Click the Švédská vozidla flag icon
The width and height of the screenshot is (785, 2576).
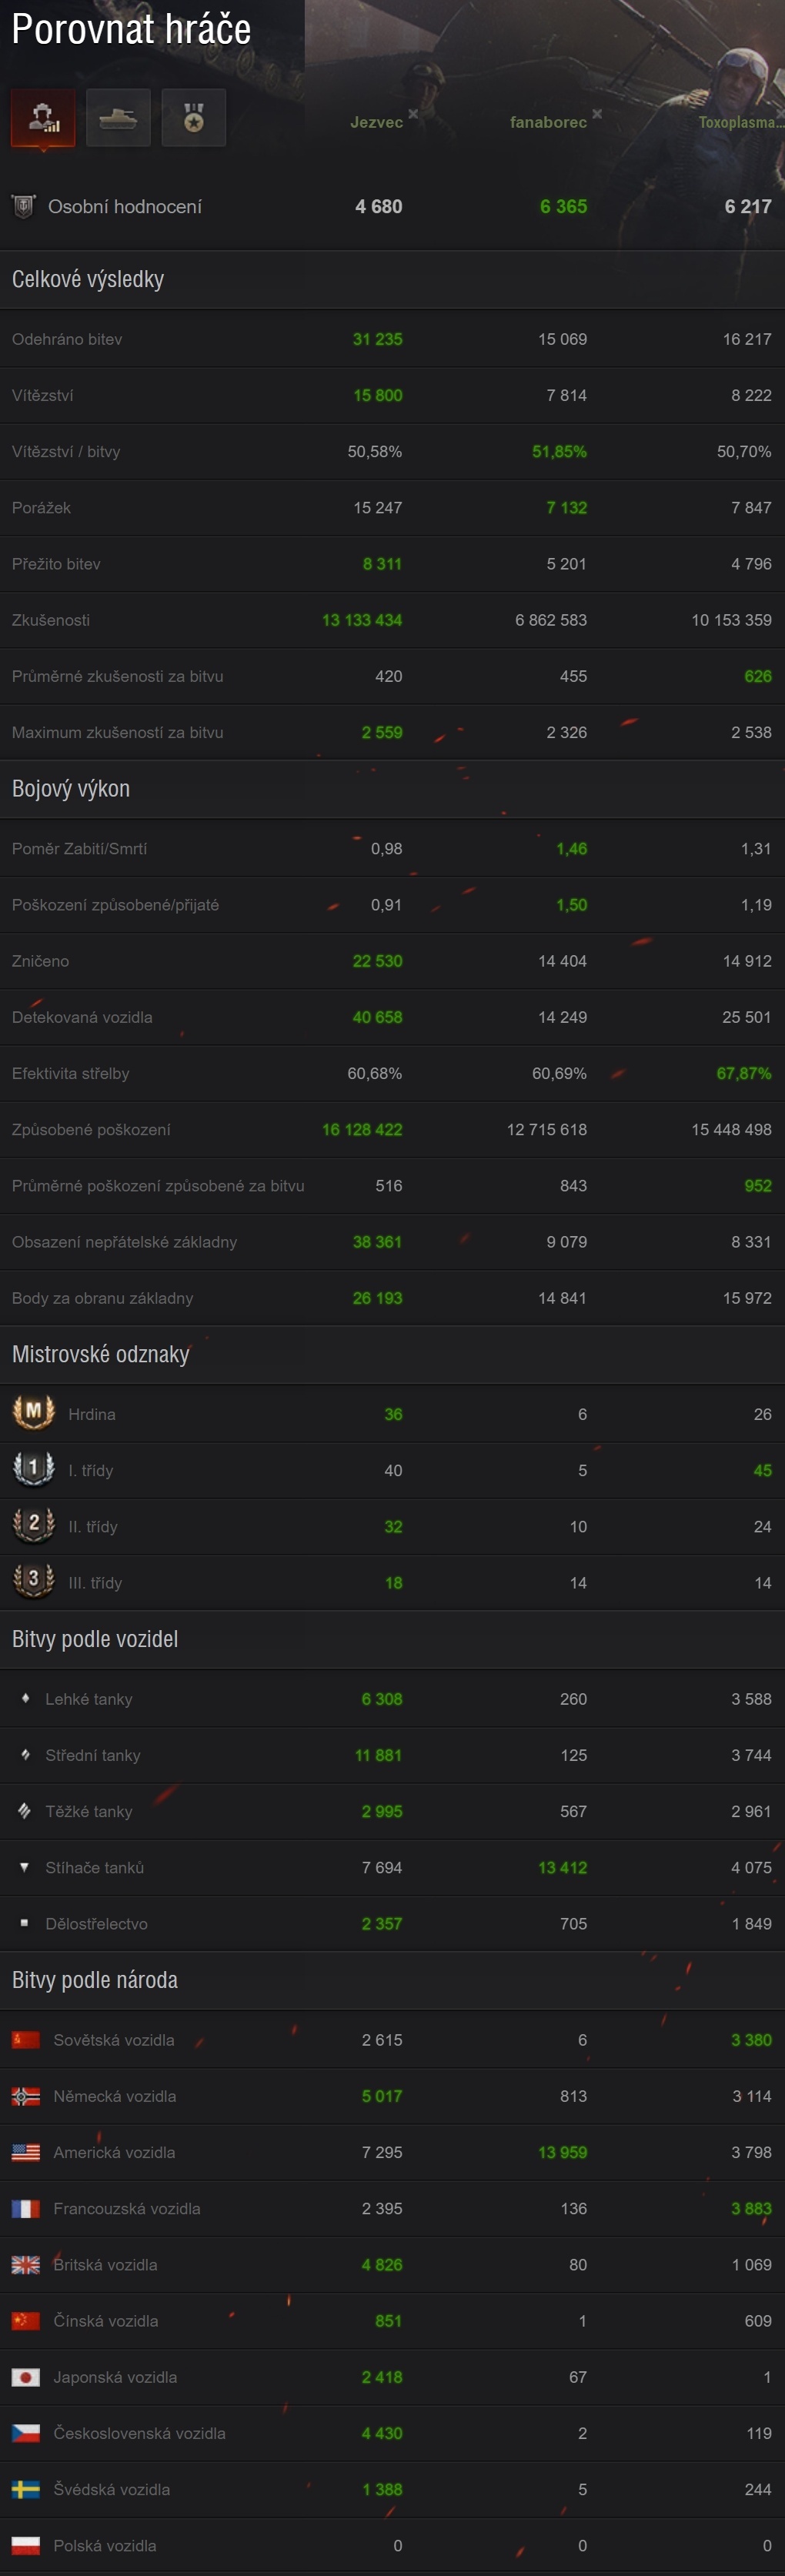(x=26, y=2489)
